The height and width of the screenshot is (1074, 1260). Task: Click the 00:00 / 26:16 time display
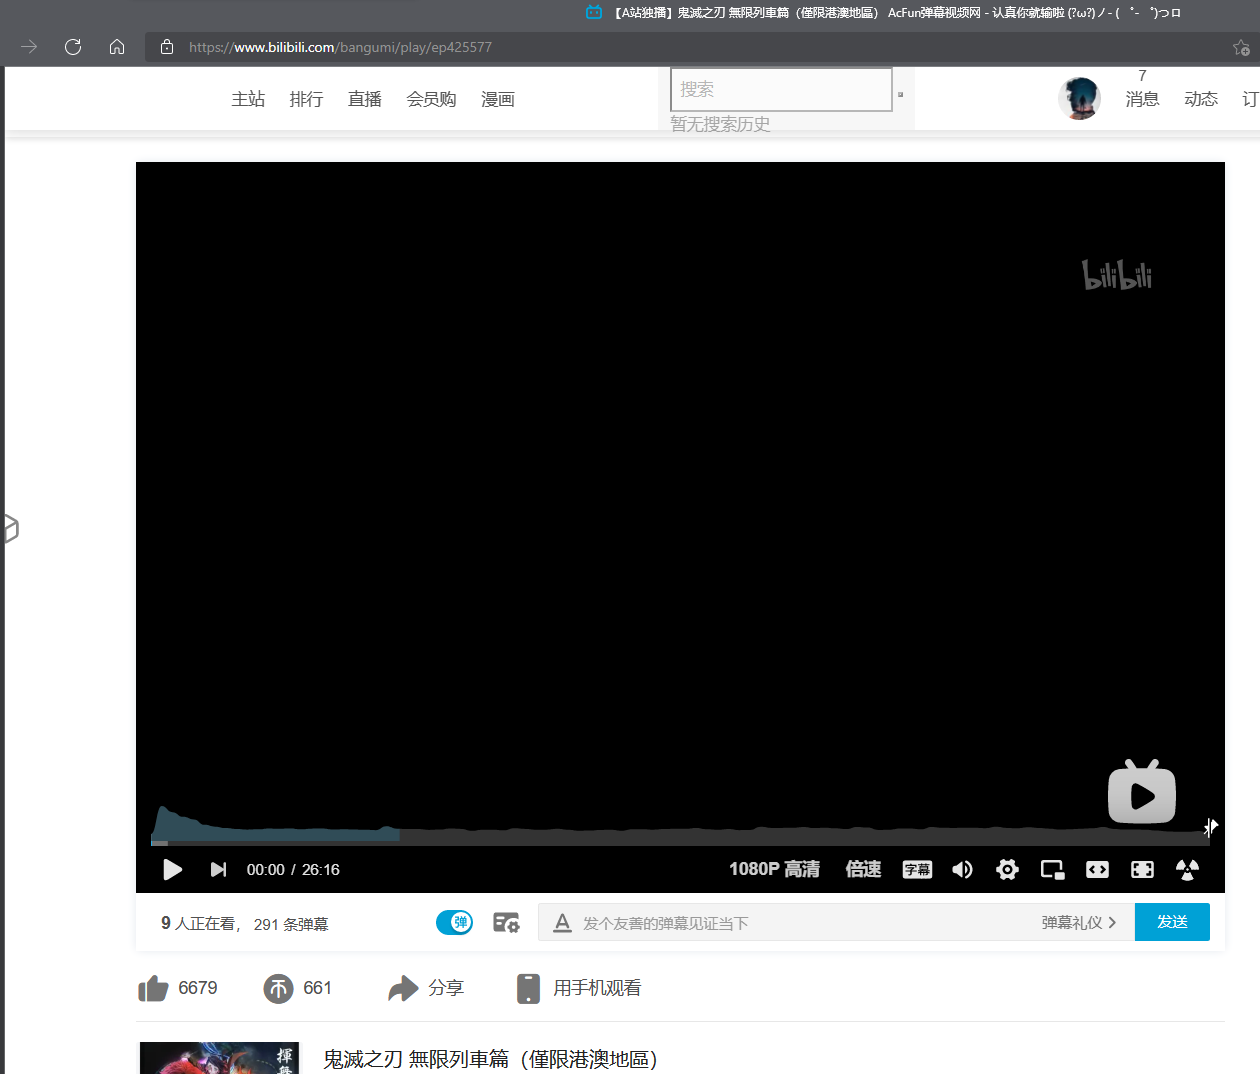click(293, 870)
